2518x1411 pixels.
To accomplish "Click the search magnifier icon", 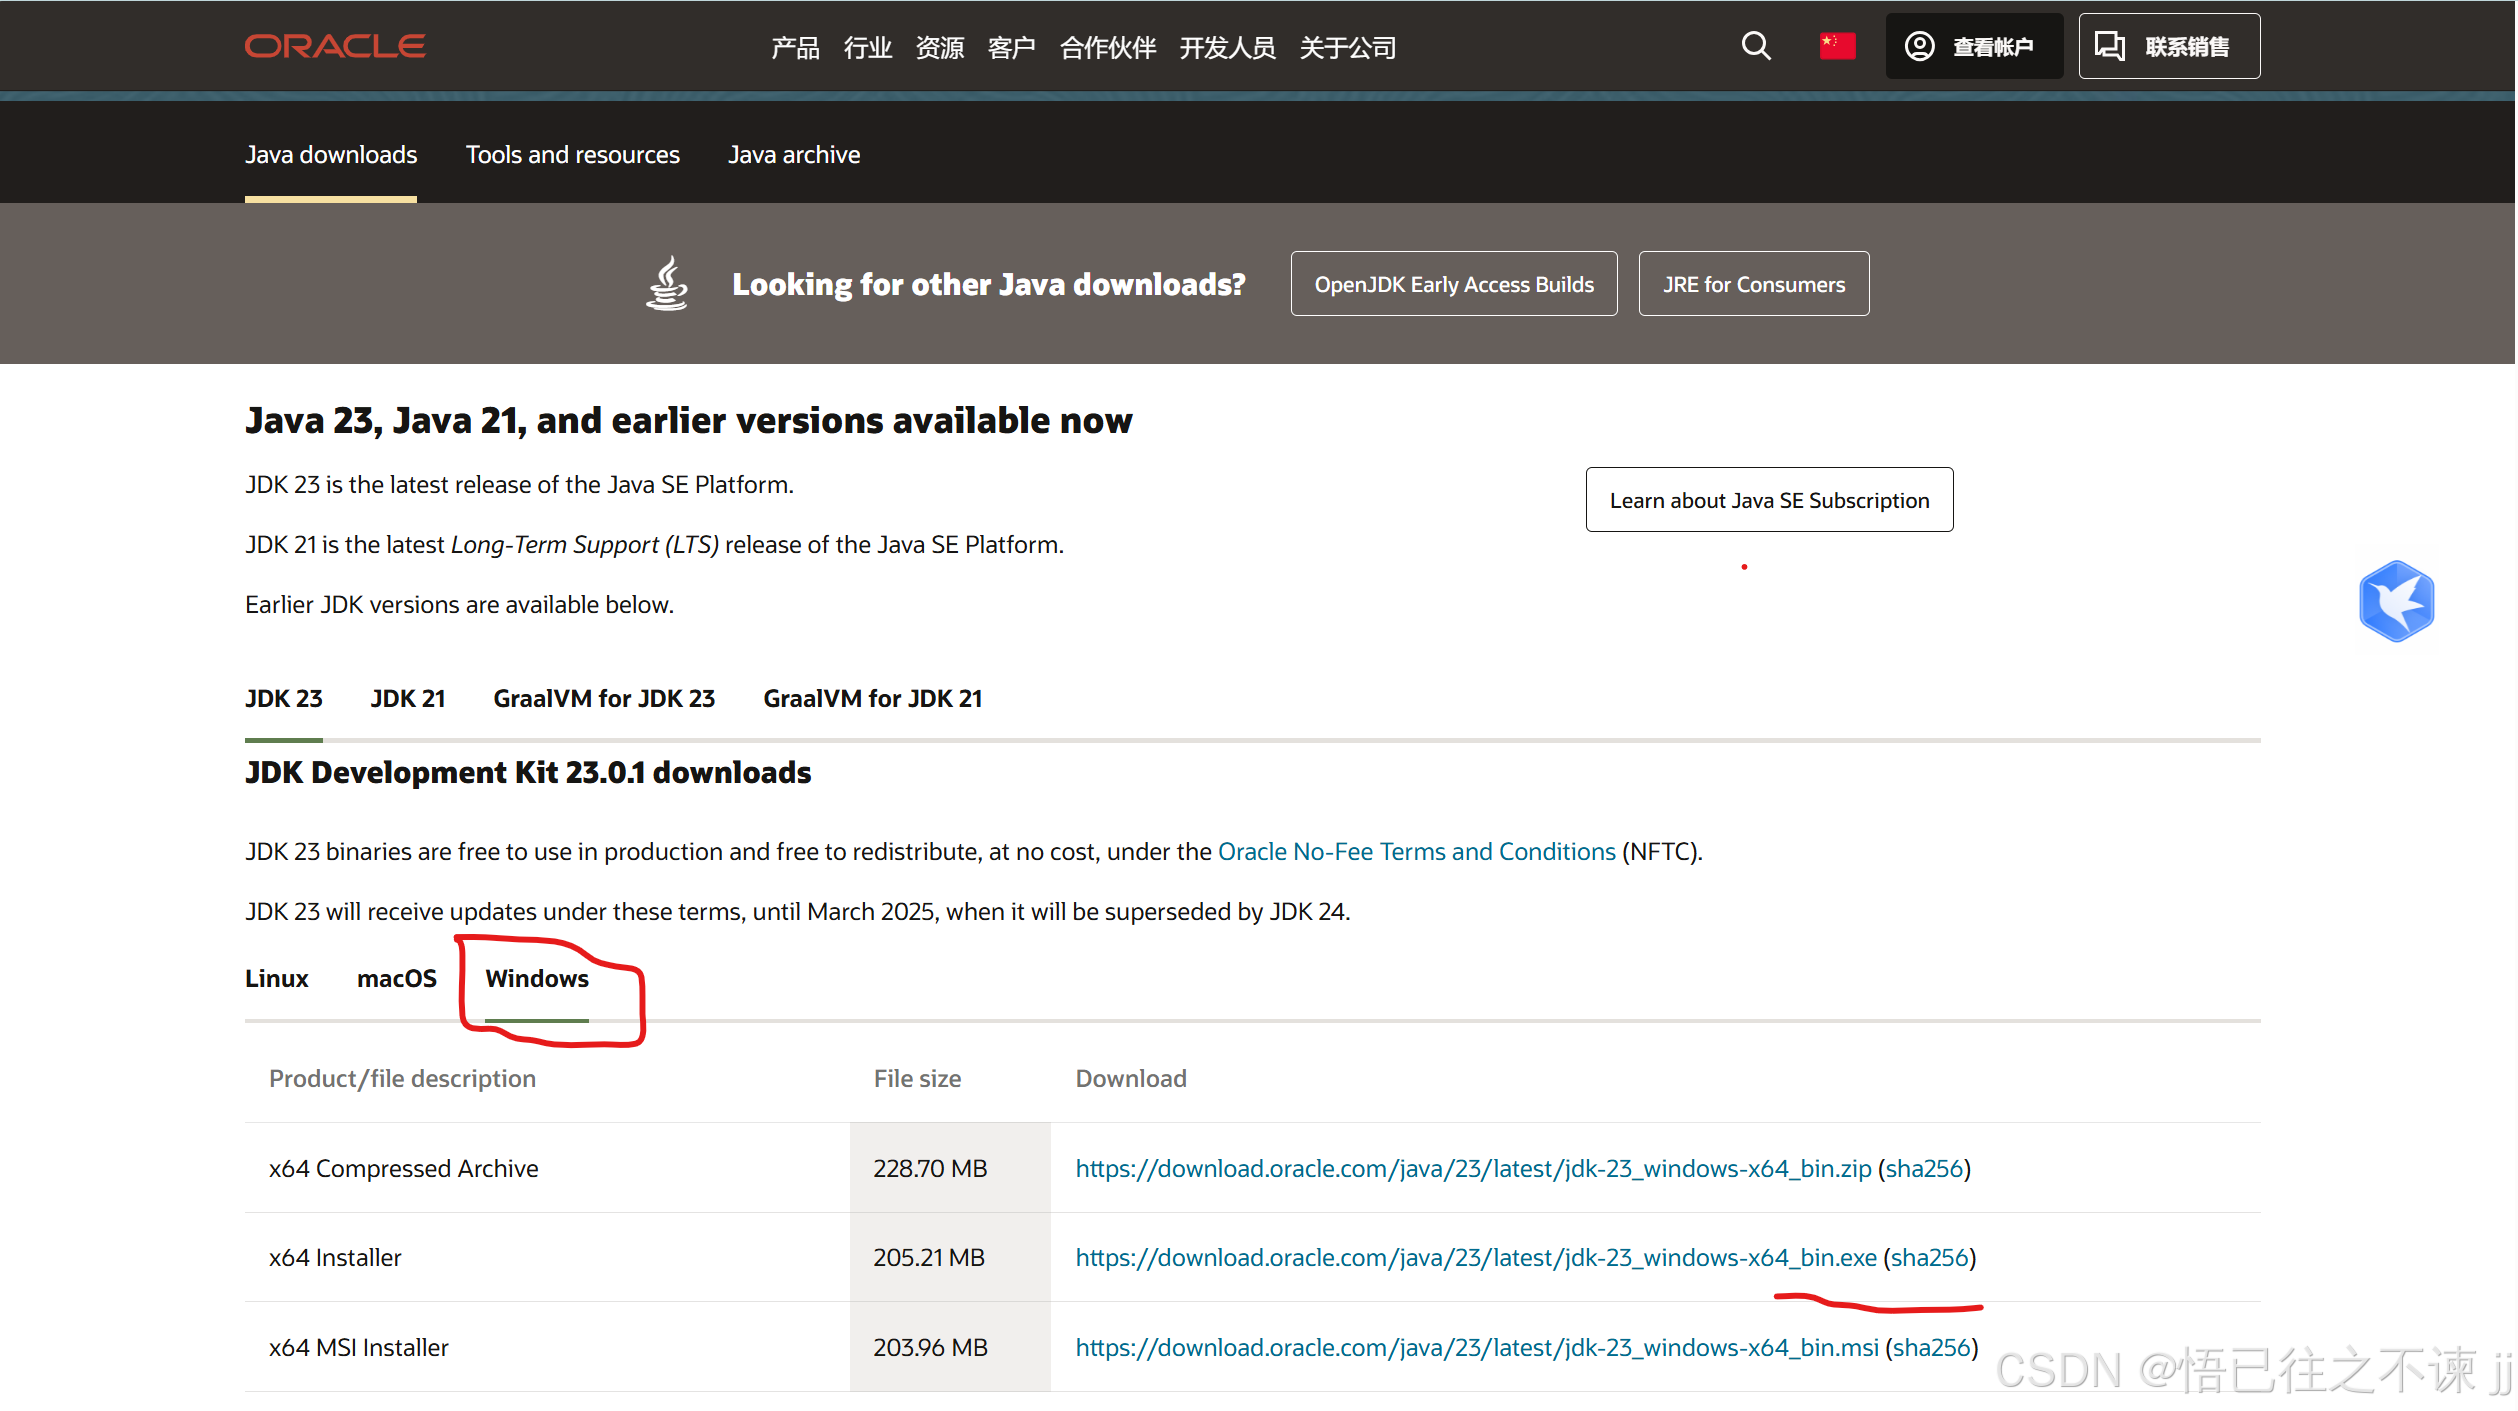I will [x=1755, y=46].
